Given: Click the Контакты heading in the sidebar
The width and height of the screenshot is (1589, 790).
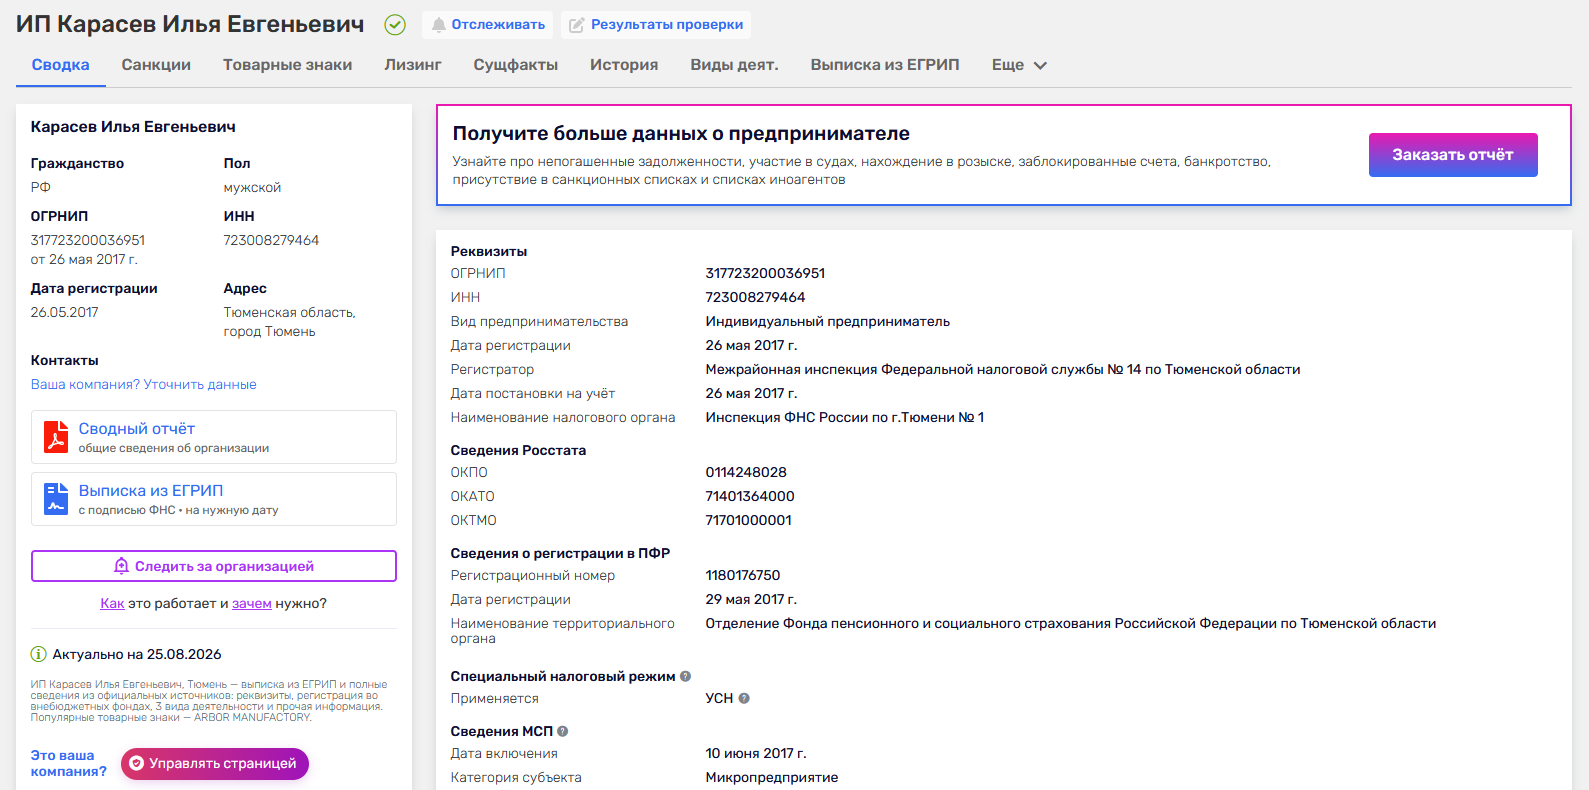Looking at the screenshot, I should click(65, 360).
